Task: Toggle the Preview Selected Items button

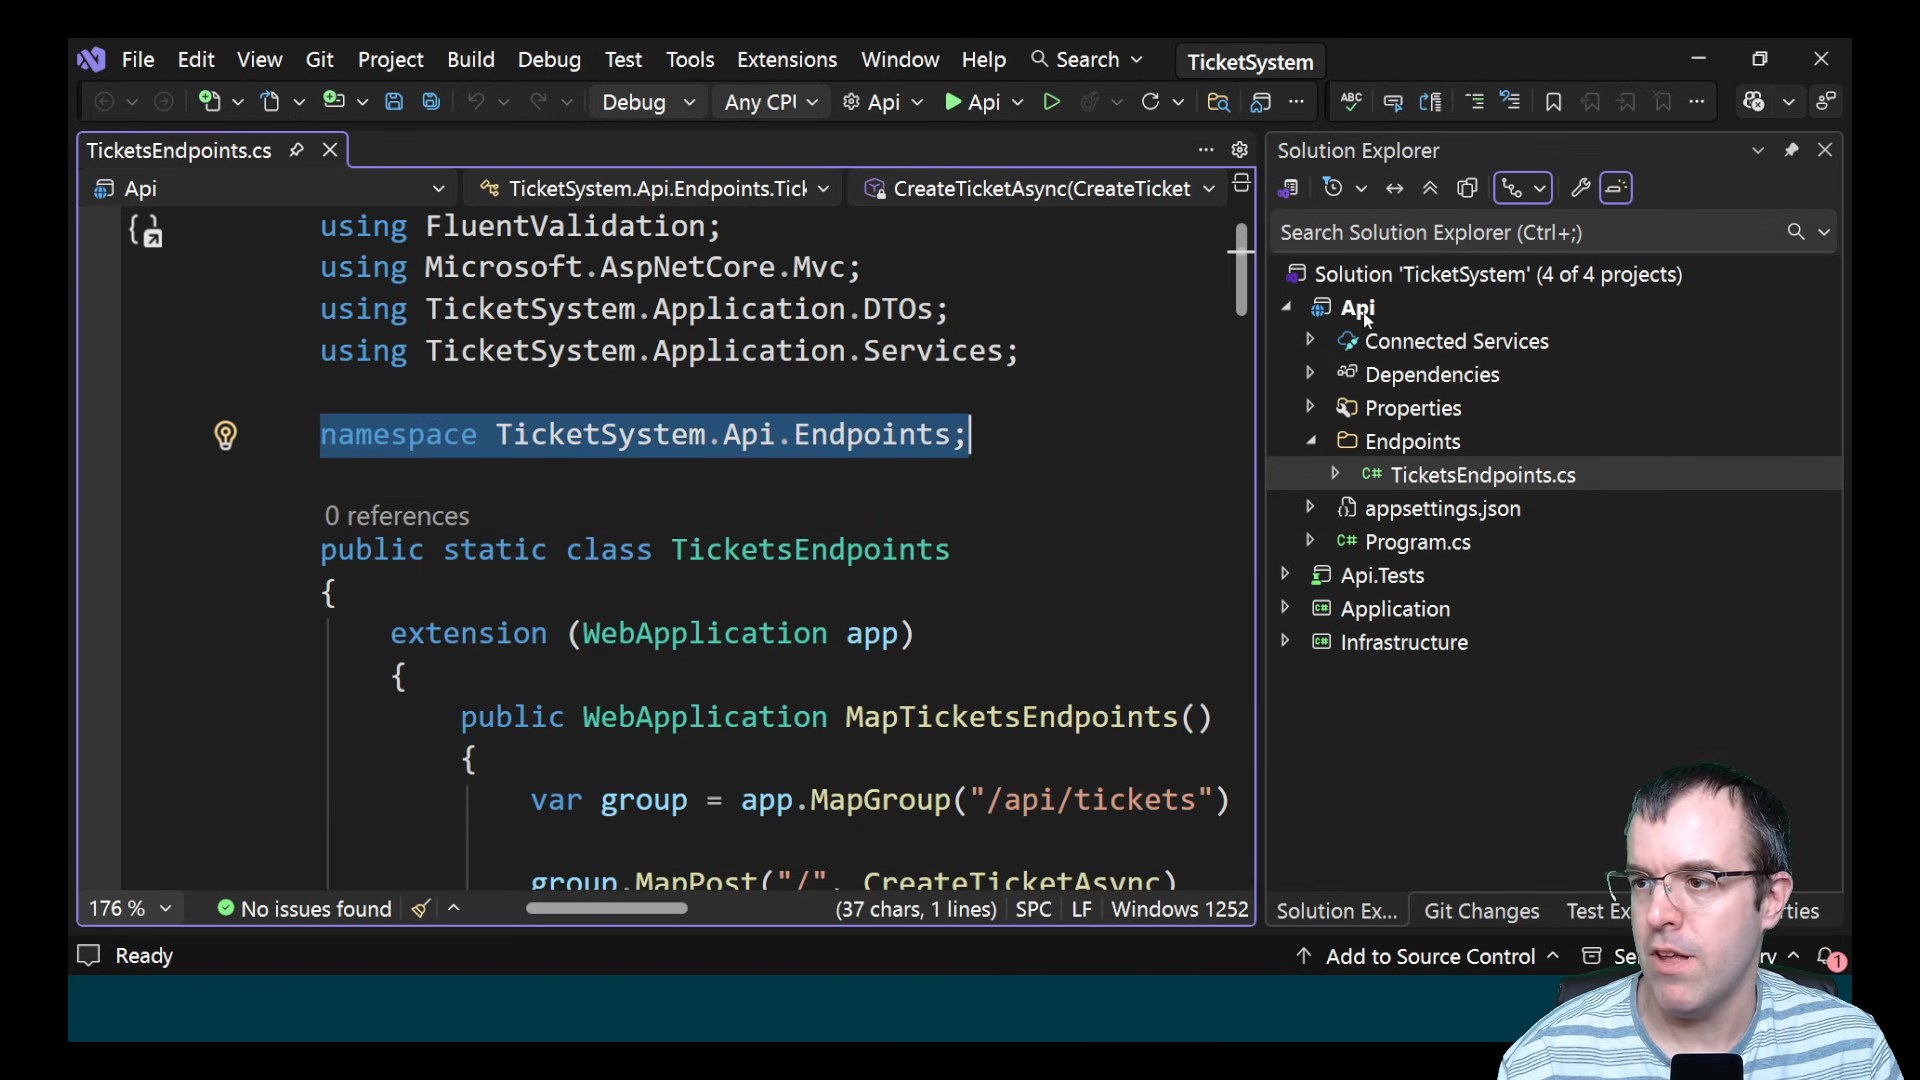Action: (1616, 188)
